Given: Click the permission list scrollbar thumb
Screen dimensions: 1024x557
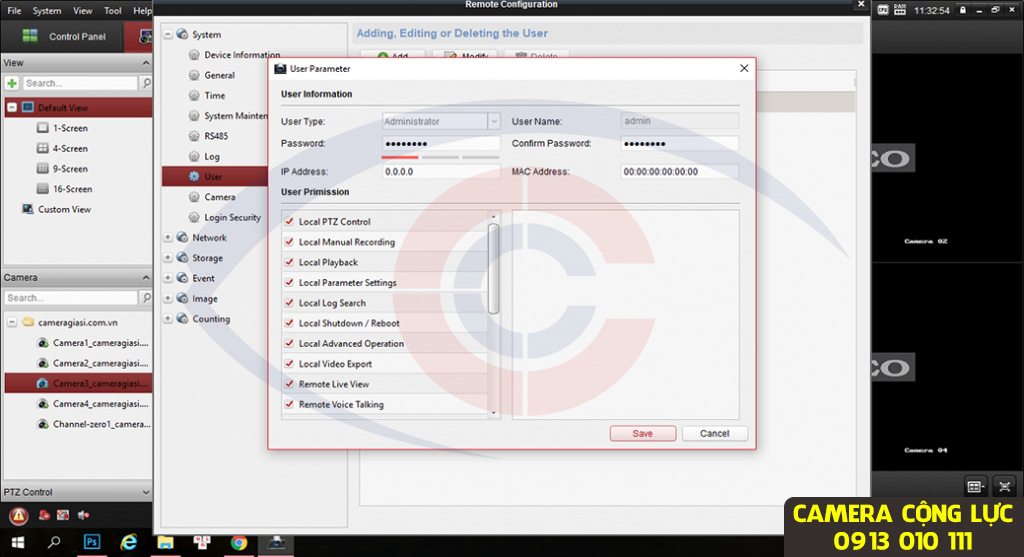Looking at the screenshot, I should (494, 268).
